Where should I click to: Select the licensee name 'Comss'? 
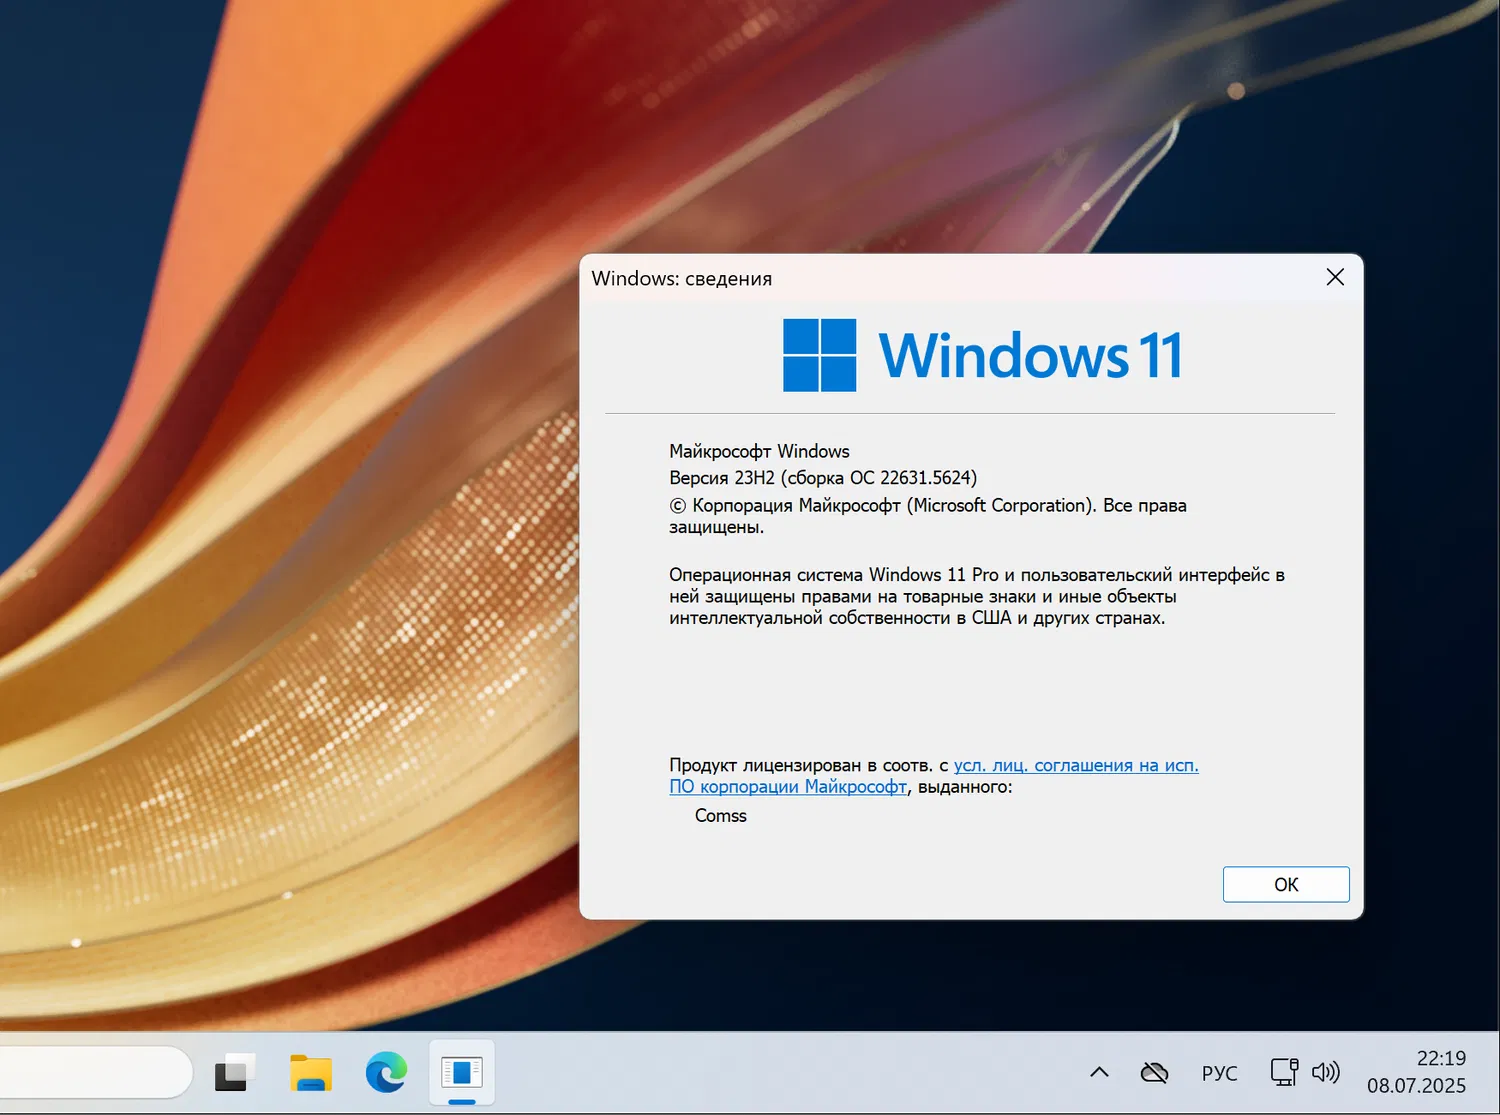point(721,815)
